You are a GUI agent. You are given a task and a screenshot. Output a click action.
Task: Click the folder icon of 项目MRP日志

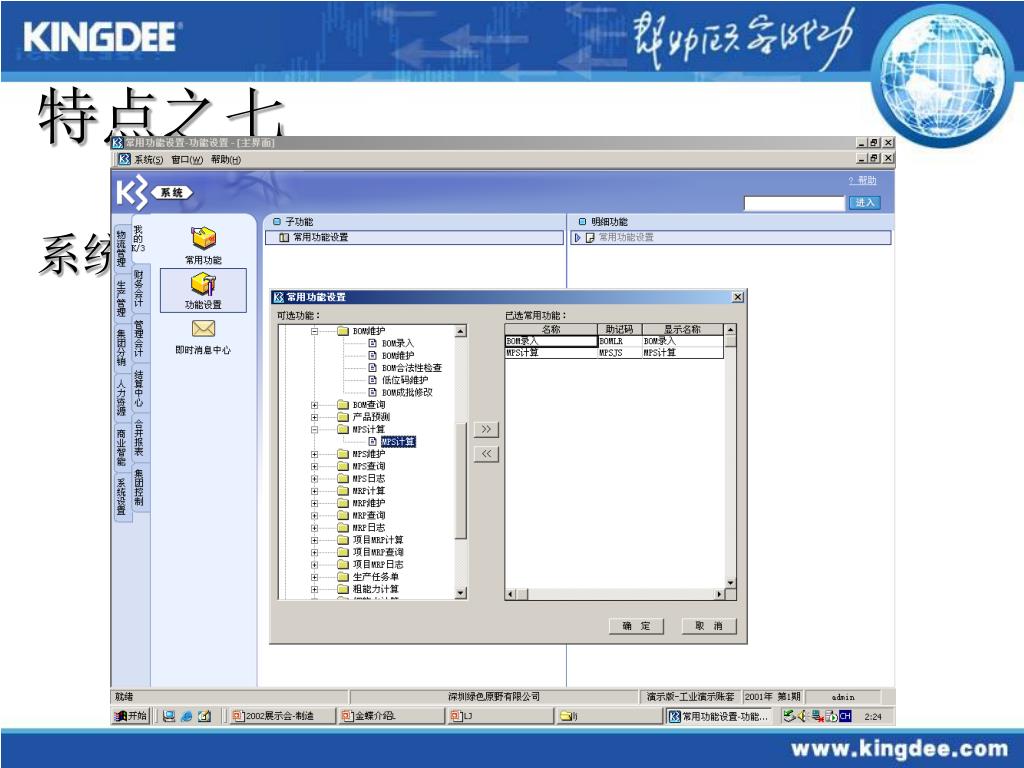(x=343, y=564)
